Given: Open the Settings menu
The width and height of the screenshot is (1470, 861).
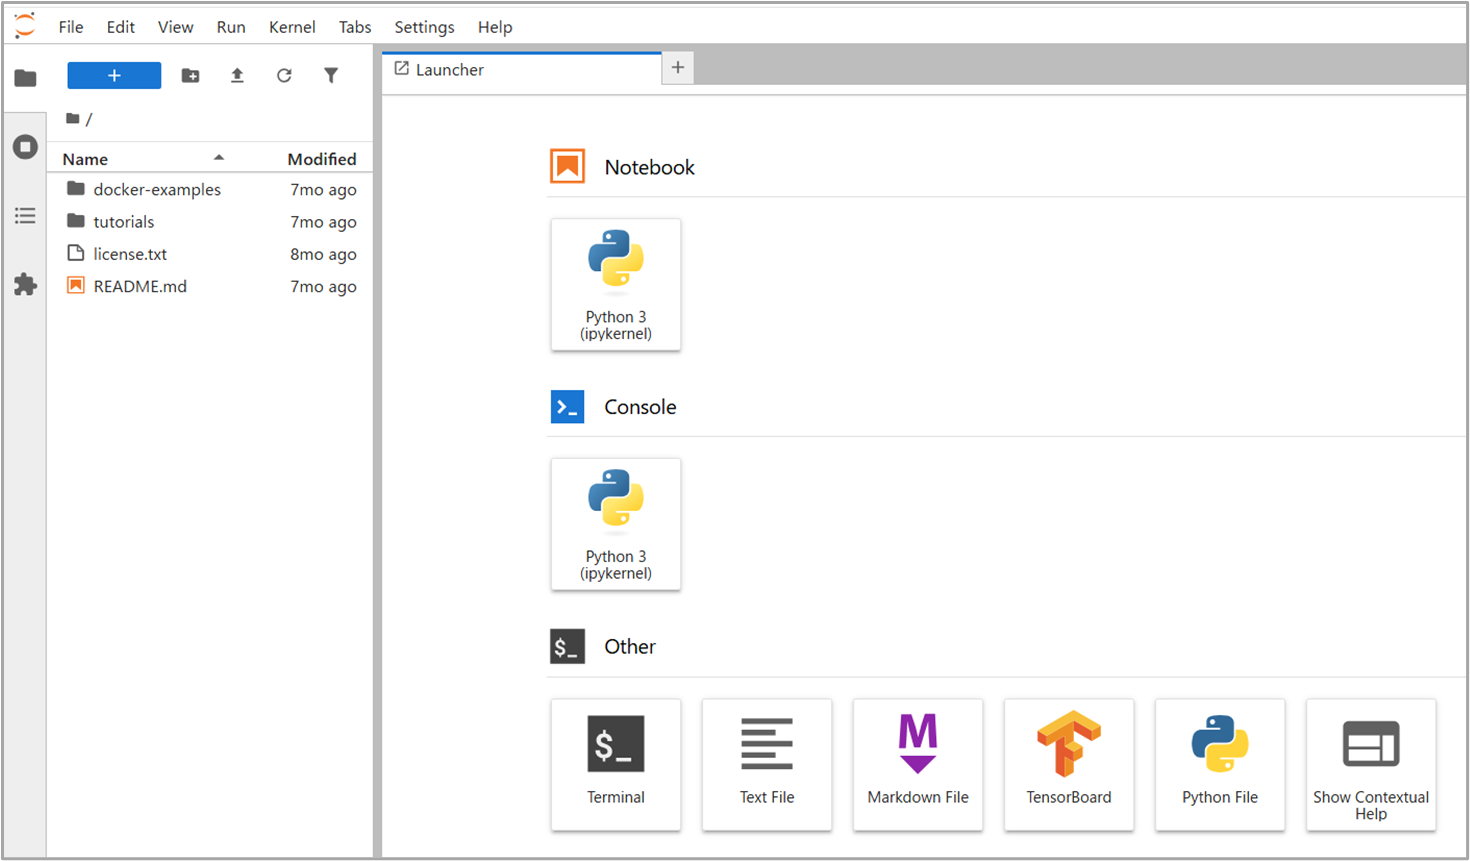Looking at the screenshot, I should click(x=424, y=27).
